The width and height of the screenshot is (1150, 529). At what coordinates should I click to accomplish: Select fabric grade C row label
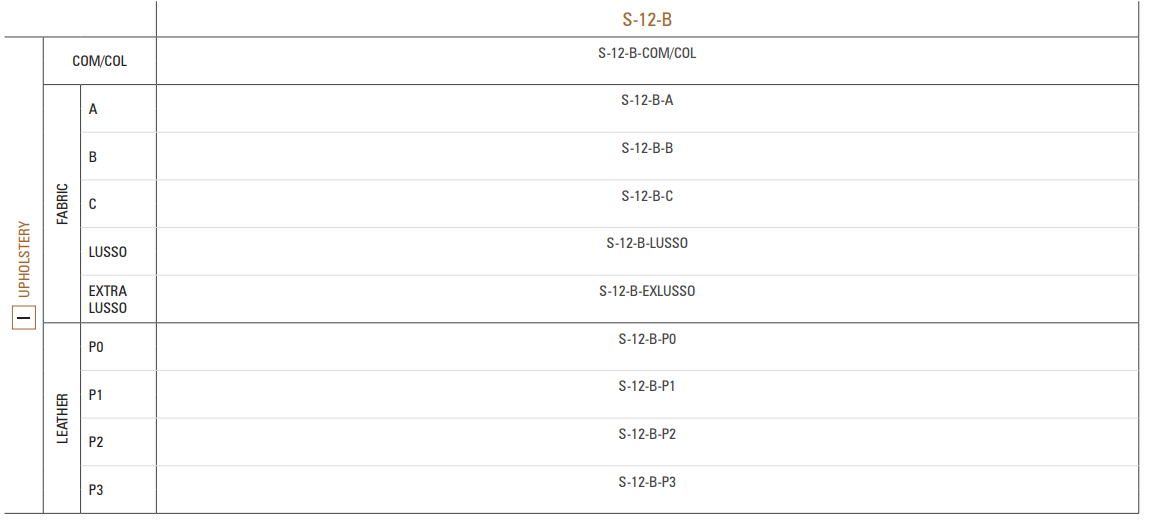click(x=93, y=204)
